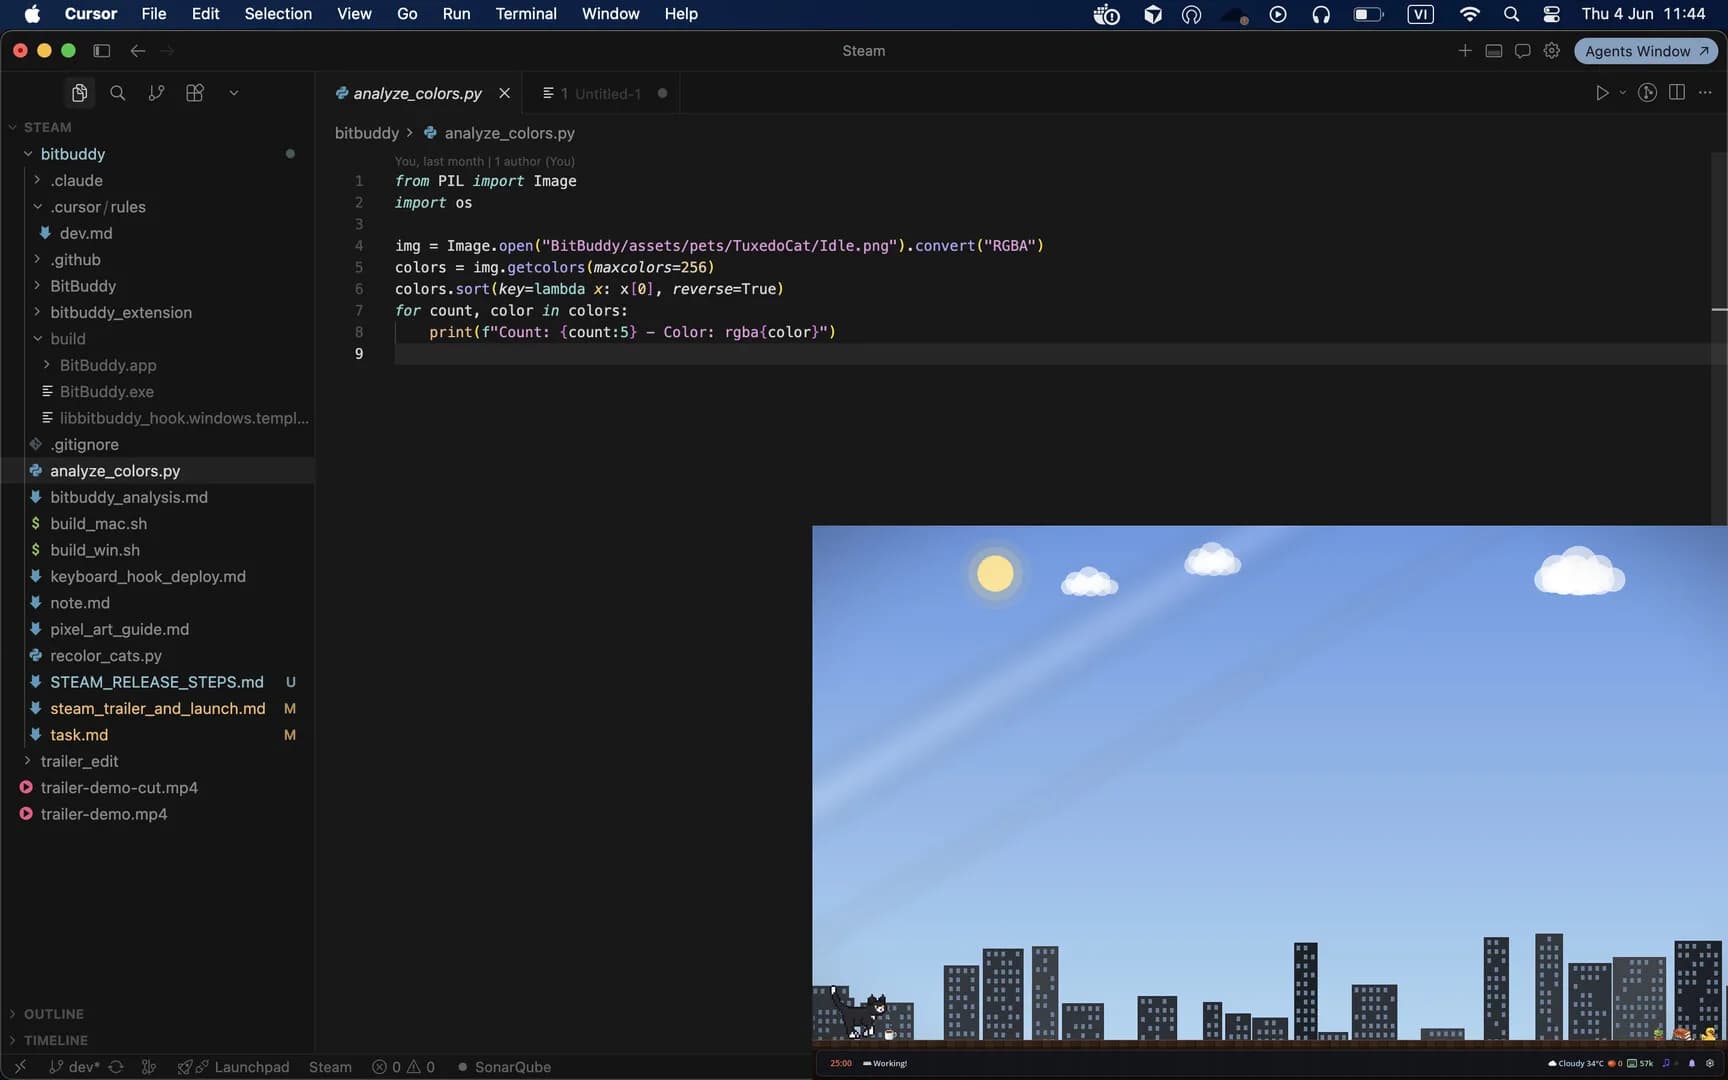Image resolution: width=1728 pixels, height=1080 pixels.
Task: Open STEAM_RELEASE_STEPS.md file
Action: [158, 682]
